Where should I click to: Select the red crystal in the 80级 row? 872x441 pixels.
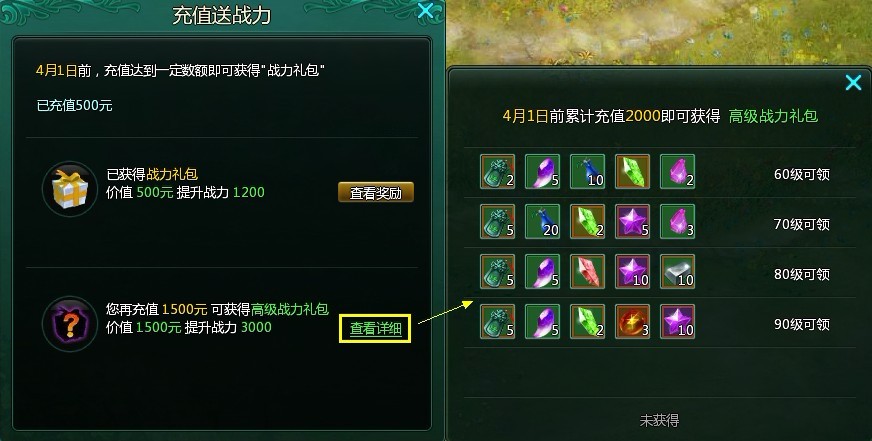coord(588,272)
